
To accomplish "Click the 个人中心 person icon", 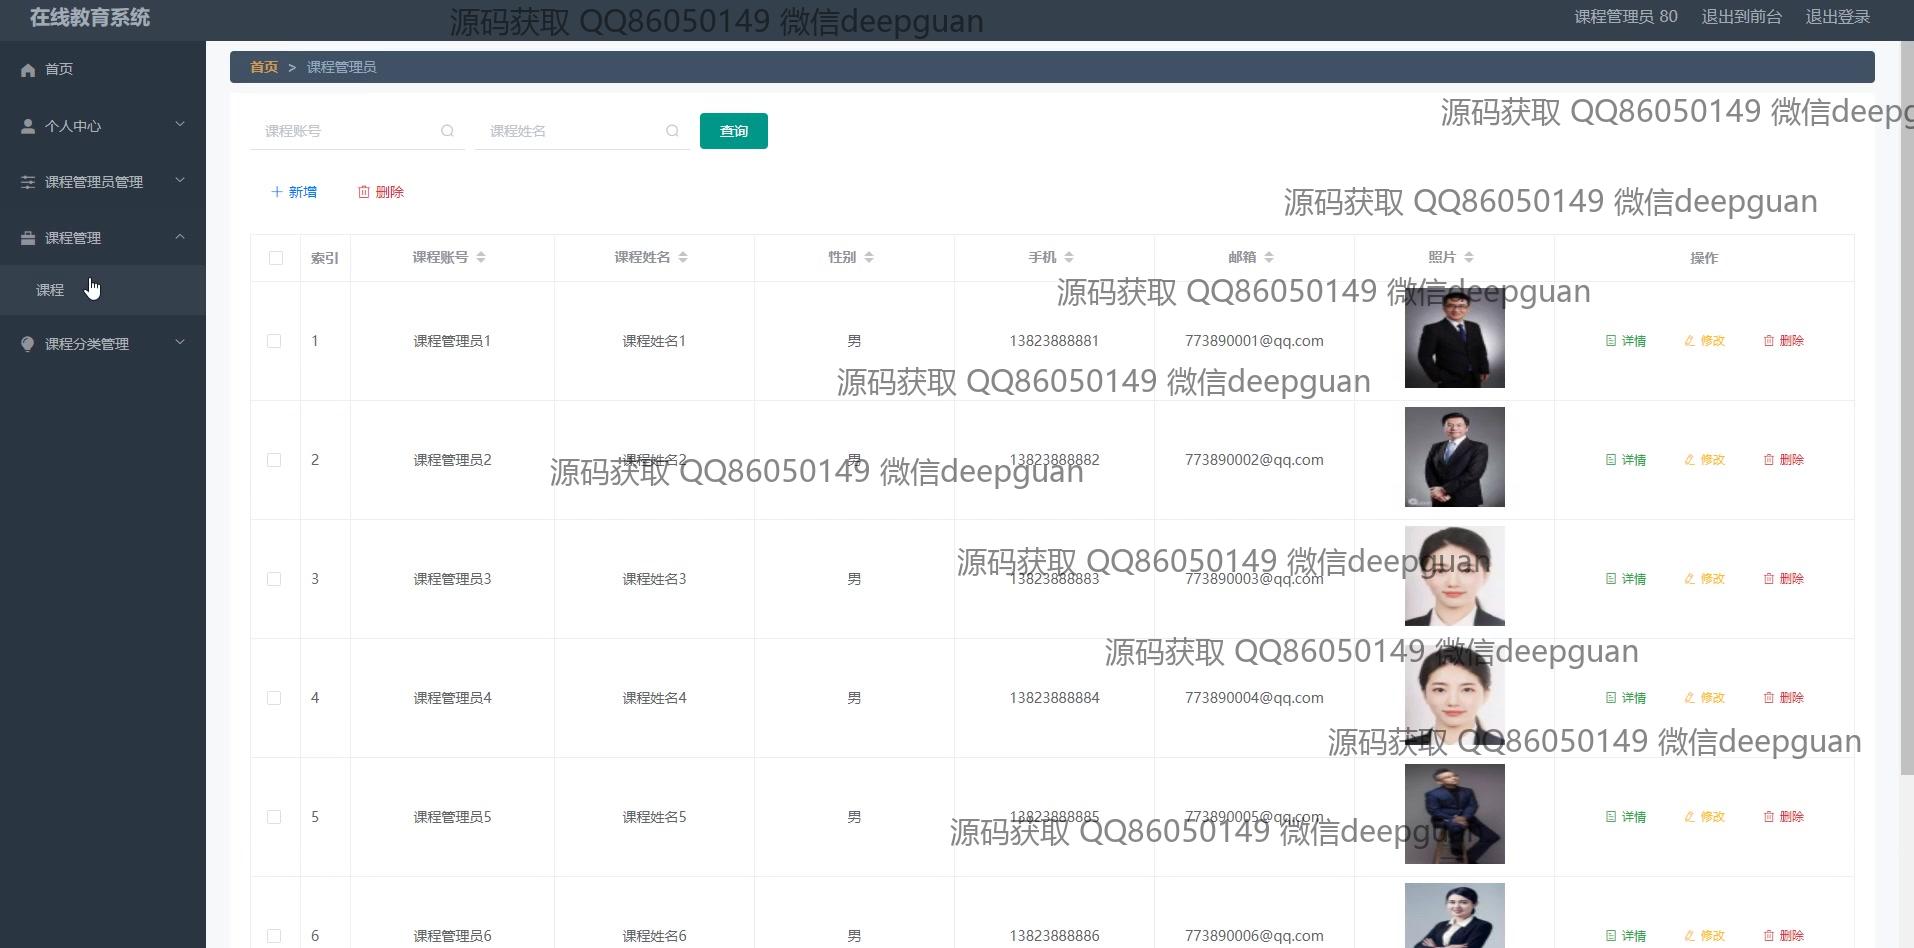I will 28,126.
